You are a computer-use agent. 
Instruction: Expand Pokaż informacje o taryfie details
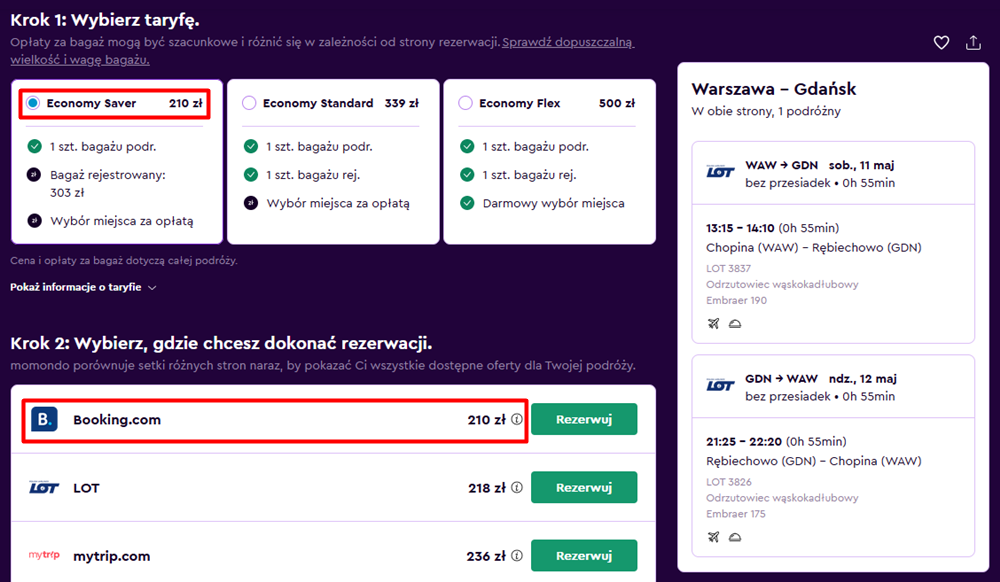83,287
